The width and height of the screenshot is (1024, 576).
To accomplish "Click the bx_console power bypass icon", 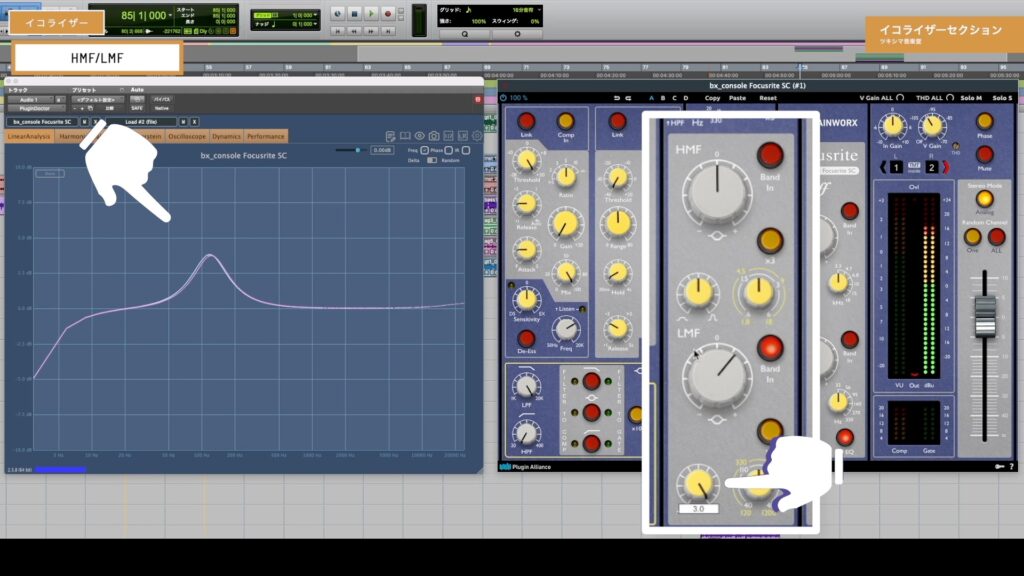I will tap(504, 98).
